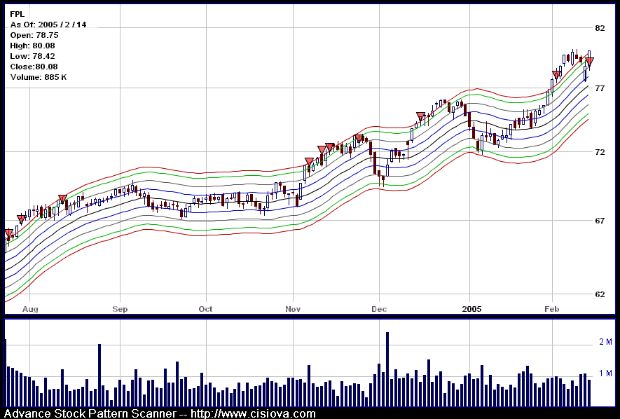Click the 62 price axis label

pos(600,294)
